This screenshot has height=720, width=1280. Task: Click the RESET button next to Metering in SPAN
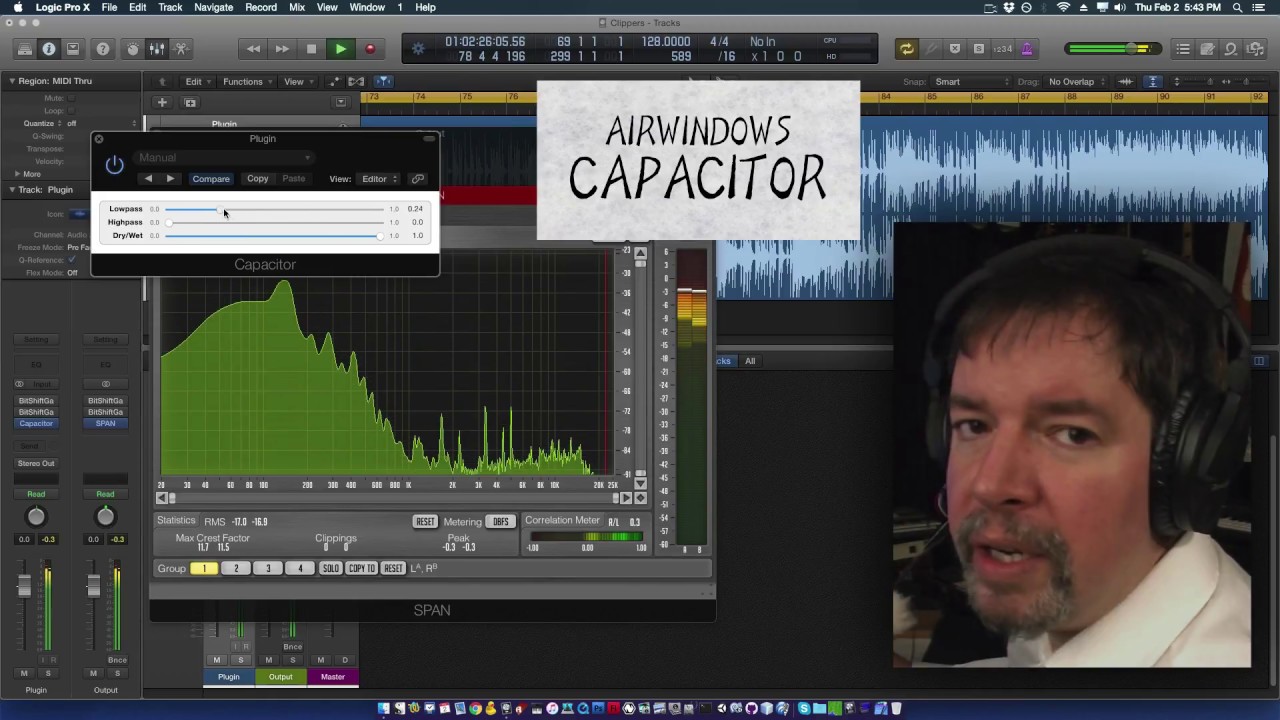425,522
